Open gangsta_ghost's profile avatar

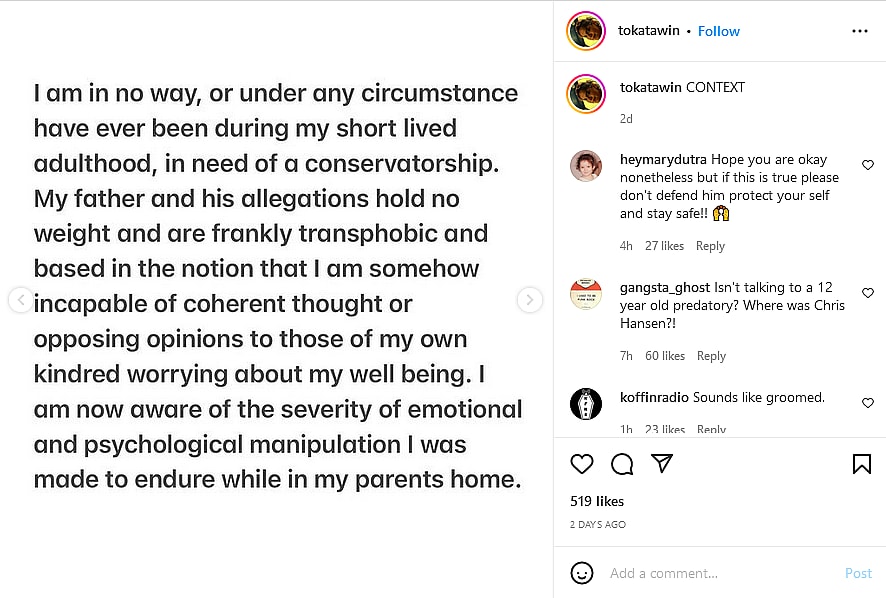[x=586, y=294]
